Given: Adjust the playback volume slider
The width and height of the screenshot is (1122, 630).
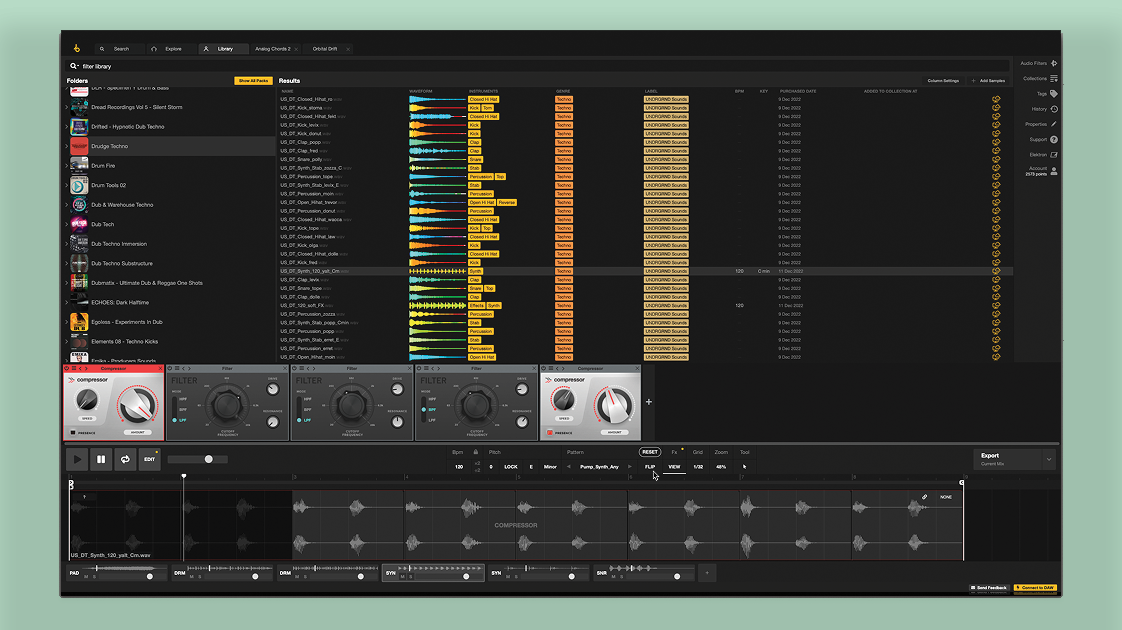Looking at the screenshot, I should [x=208, y=459].
